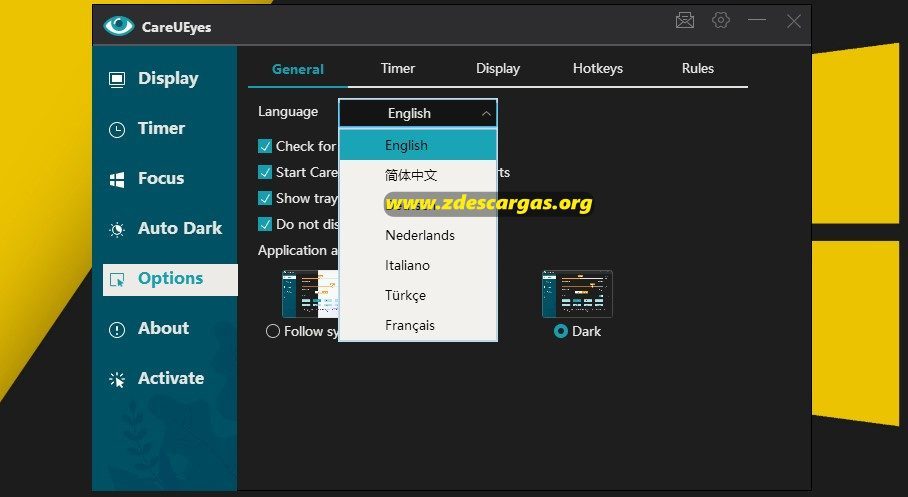Open the Rules tab
Image resolution: width=908 pixels, height=497 pixels.
click(698, 68)
